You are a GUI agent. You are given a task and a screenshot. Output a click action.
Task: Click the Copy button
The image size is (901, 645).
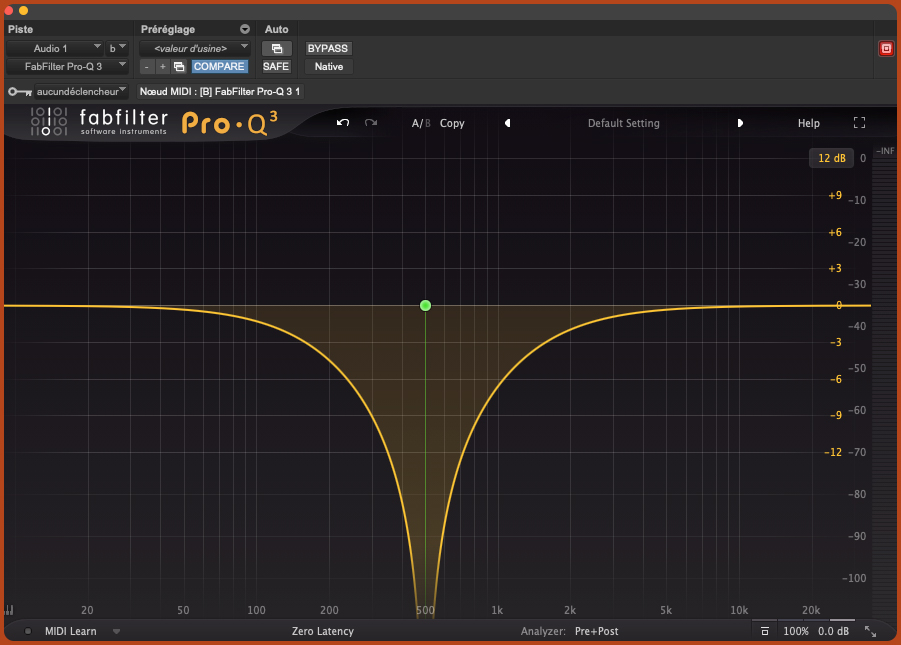tap(452, 123)
